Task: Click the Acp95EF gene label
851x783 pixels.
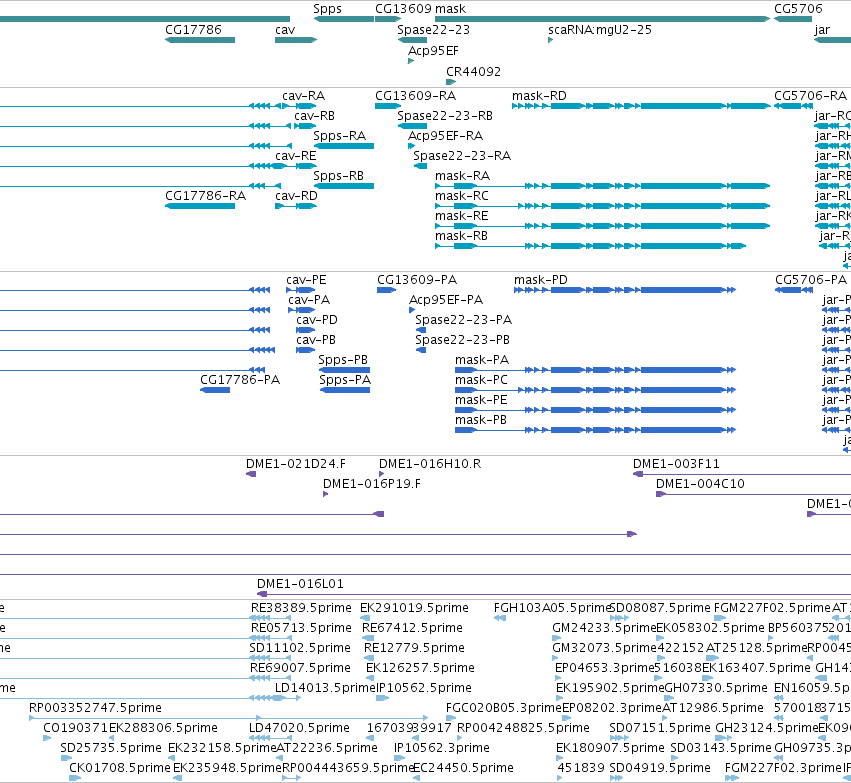Action: [433, 50]
